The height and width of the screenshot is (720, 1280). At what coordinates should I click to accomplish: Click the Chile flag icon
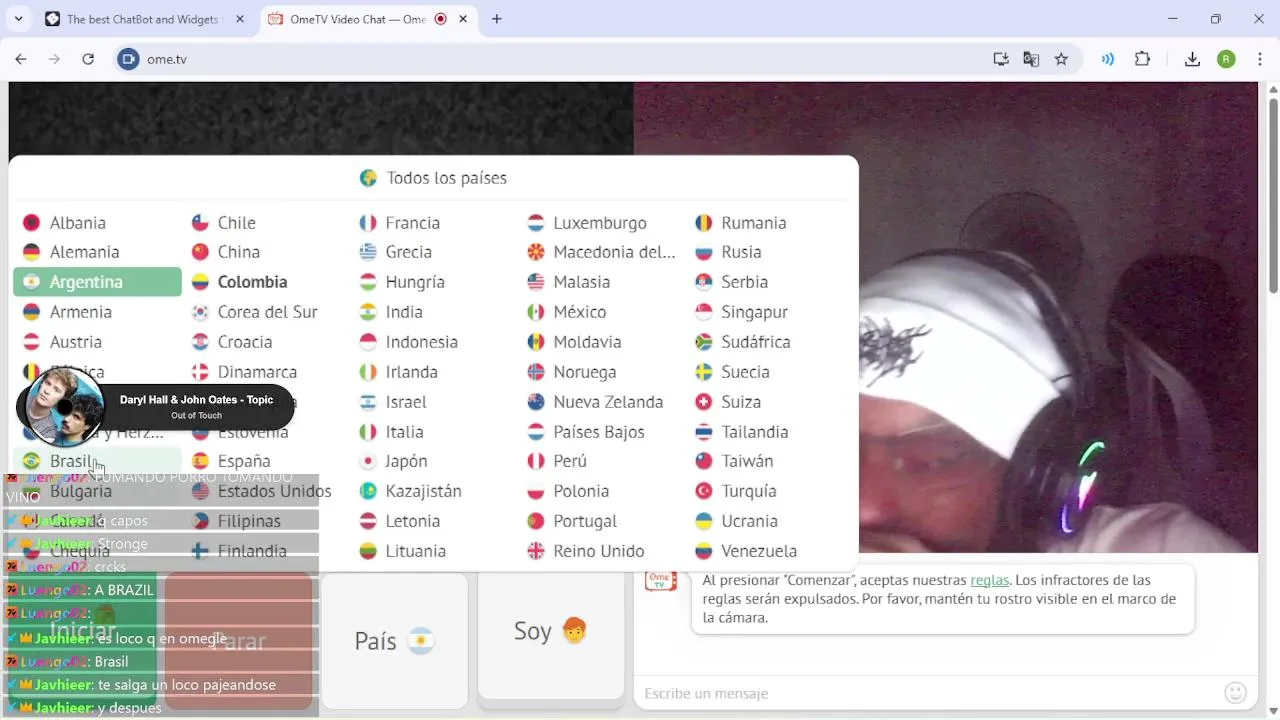(200, 223)
